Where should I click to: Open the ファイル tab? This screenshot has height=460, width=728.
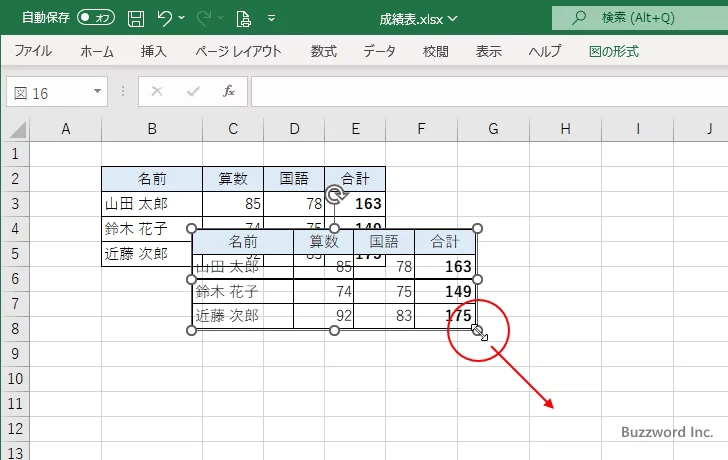[x=33, y=51]
